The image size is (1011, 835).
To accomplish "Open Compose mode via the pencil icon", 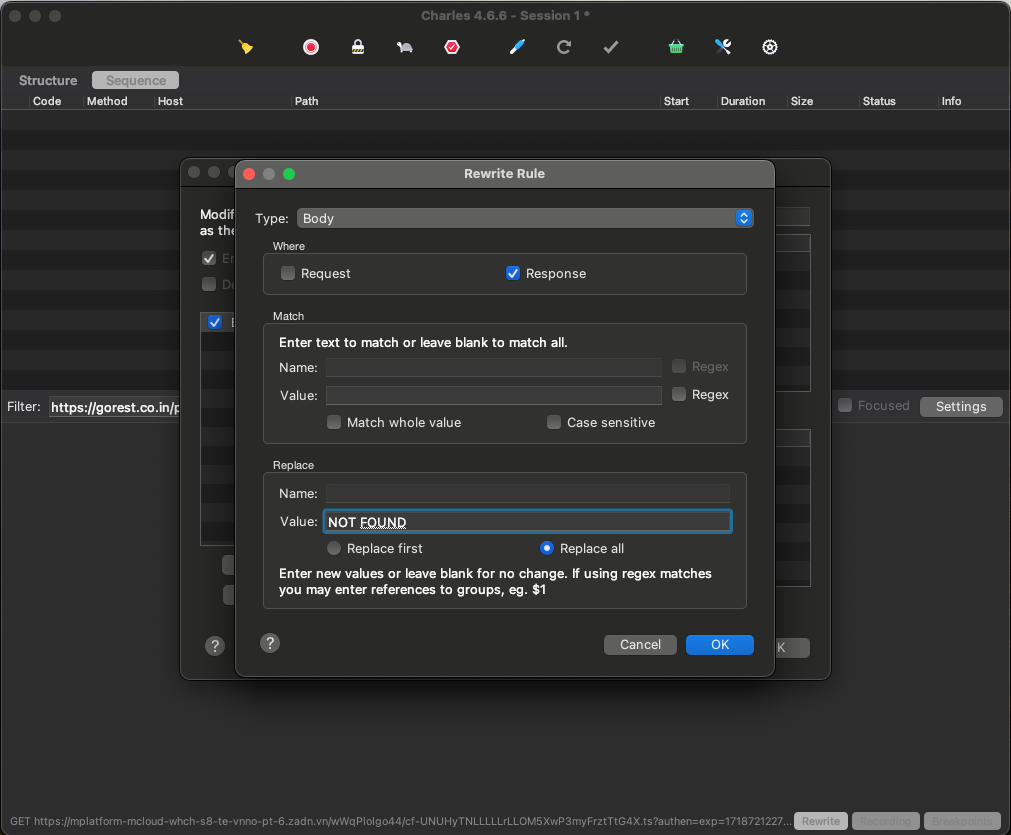I will pyautogui.click(x=517, y=46).
